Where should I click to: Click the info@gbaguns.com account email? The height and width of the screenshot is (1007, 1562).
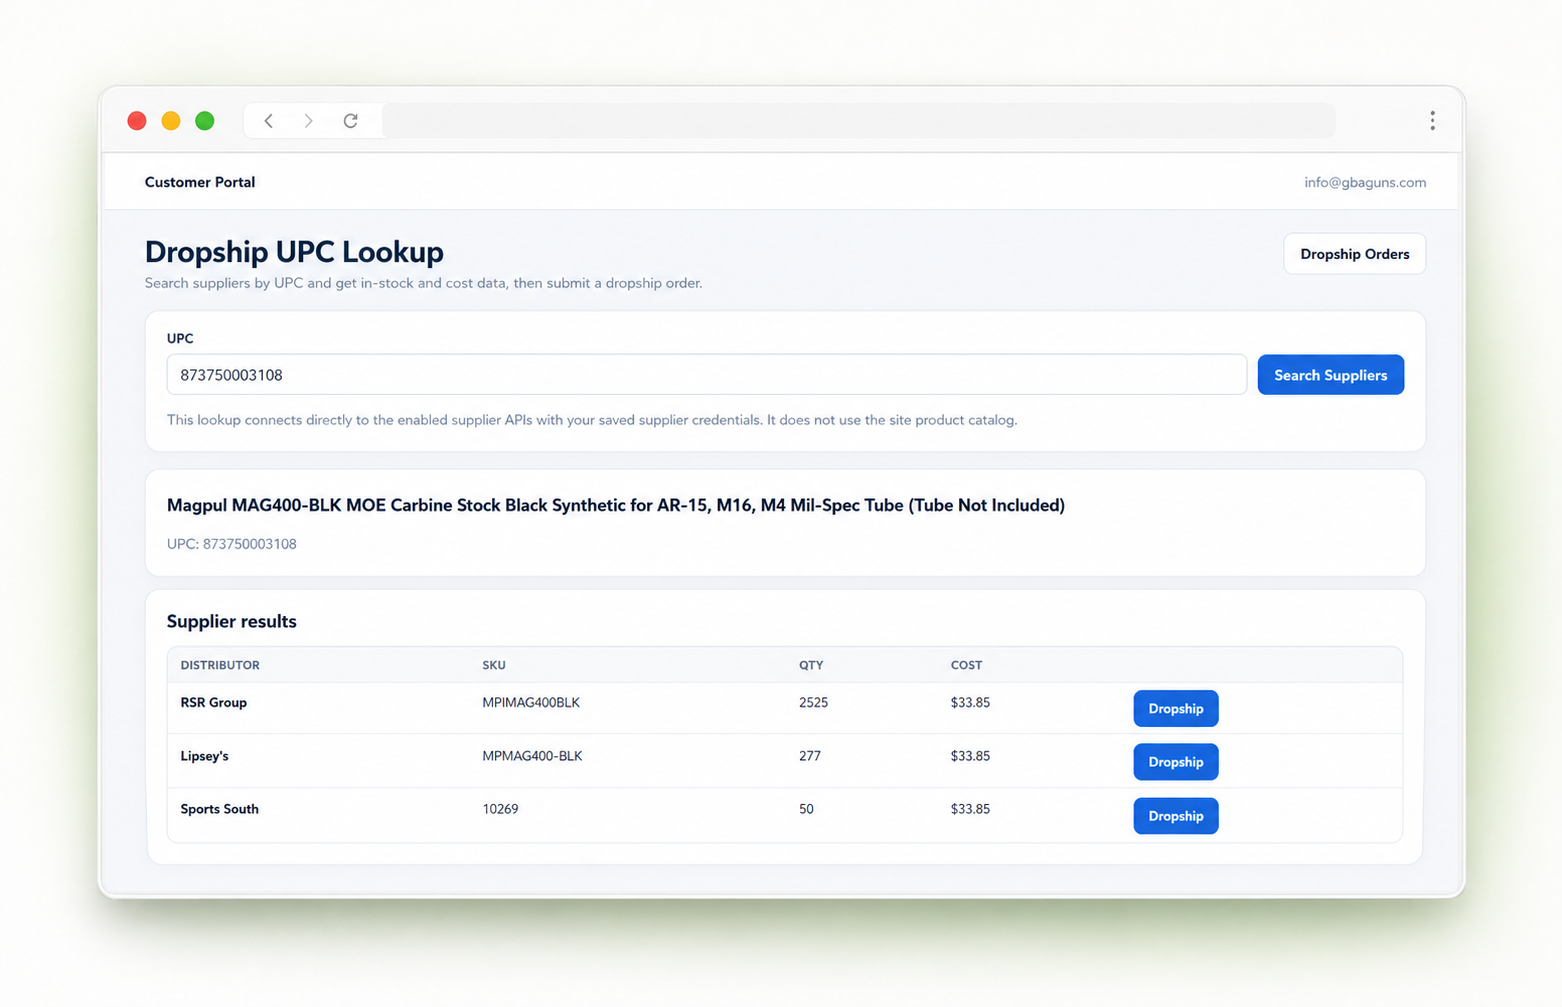coord(1365,182)
